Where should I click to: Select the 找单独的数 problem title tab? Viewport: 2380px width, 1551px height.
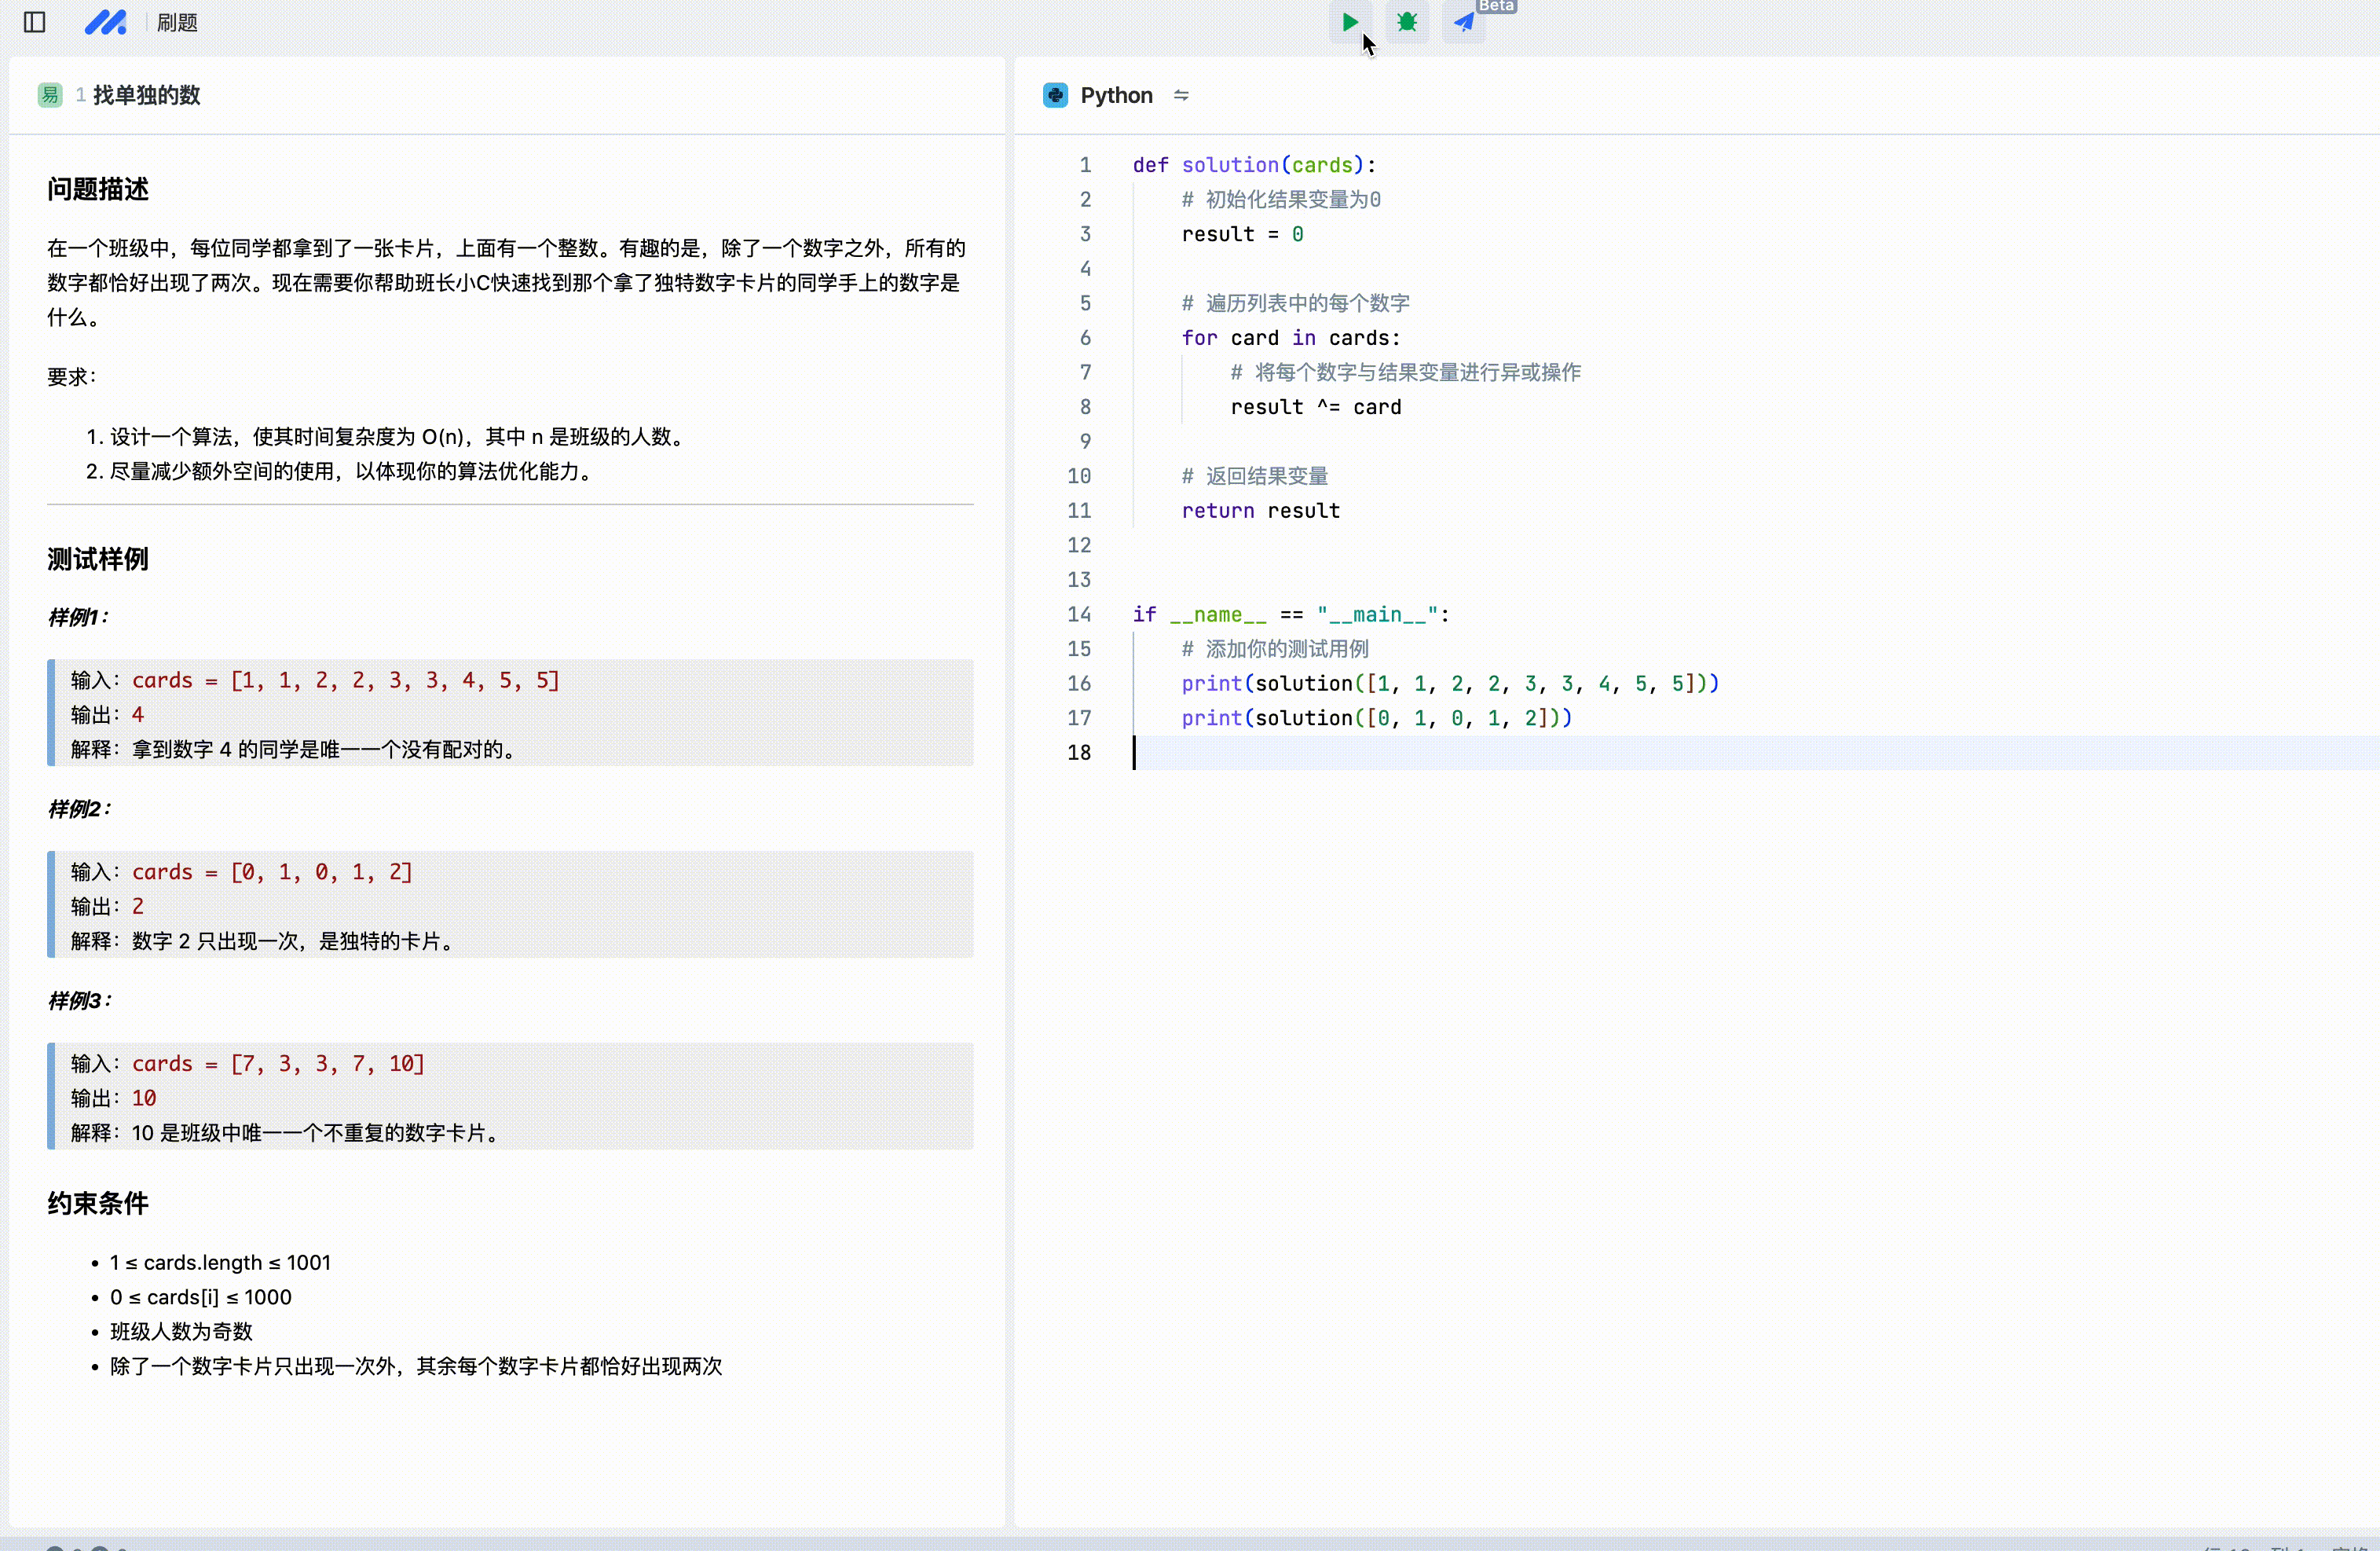click(x=146, y=95)
